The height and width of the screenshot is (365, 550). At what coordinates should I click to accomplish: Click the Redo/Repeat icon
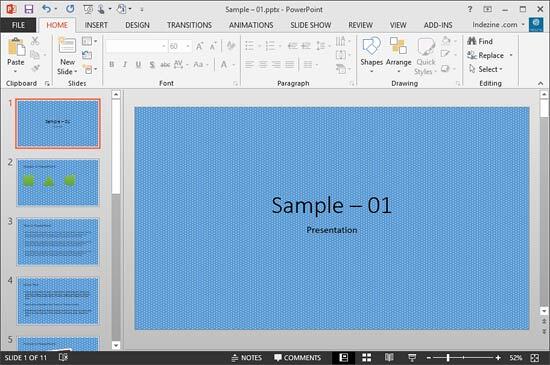[x=70, y=9]
